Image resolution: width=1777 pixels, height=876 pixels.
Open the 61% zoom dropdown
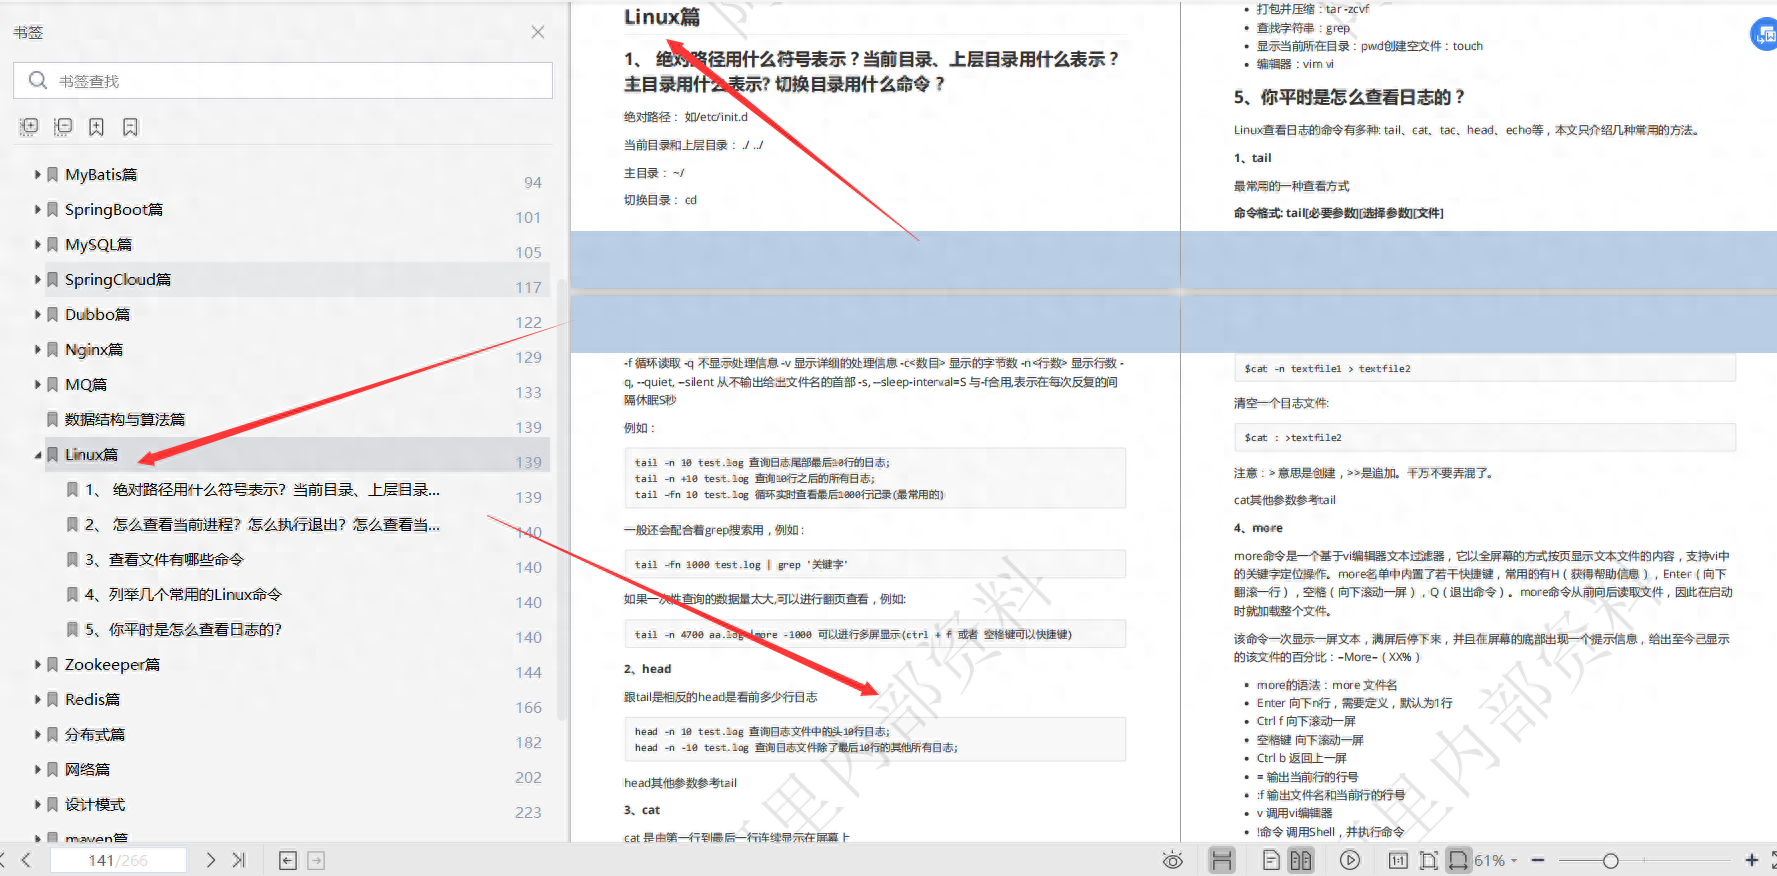1496,860
